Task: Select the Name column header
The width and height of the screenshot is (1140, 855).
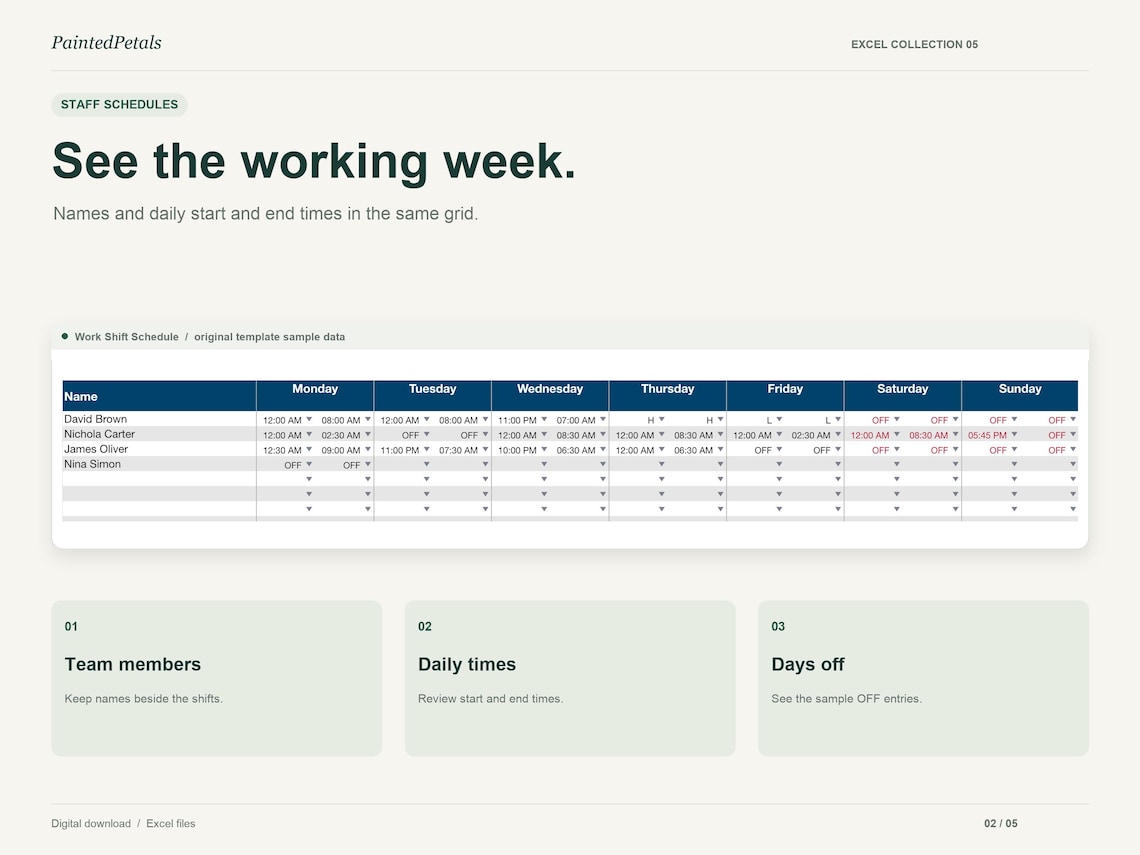Action: coord(159,396)
